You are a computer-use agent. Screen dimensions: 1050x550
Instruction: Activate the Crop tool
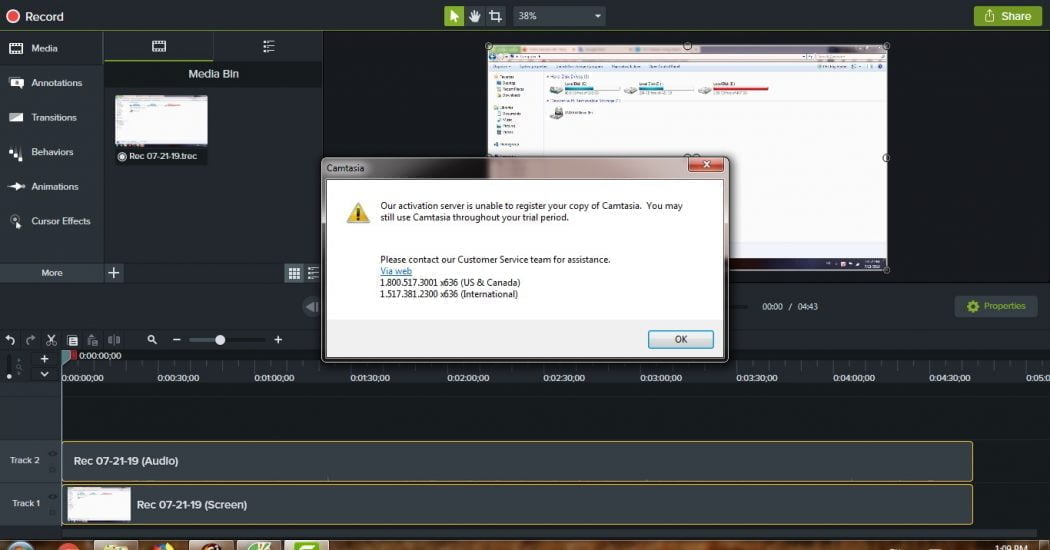496,16
